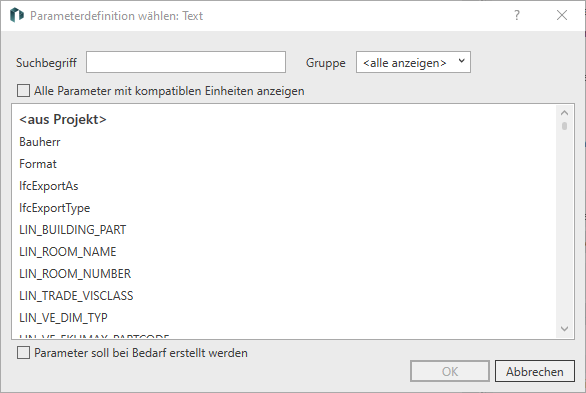Click the list scrollbar up arrow
This screenshot has height=393, width=586.
[564, 112]
